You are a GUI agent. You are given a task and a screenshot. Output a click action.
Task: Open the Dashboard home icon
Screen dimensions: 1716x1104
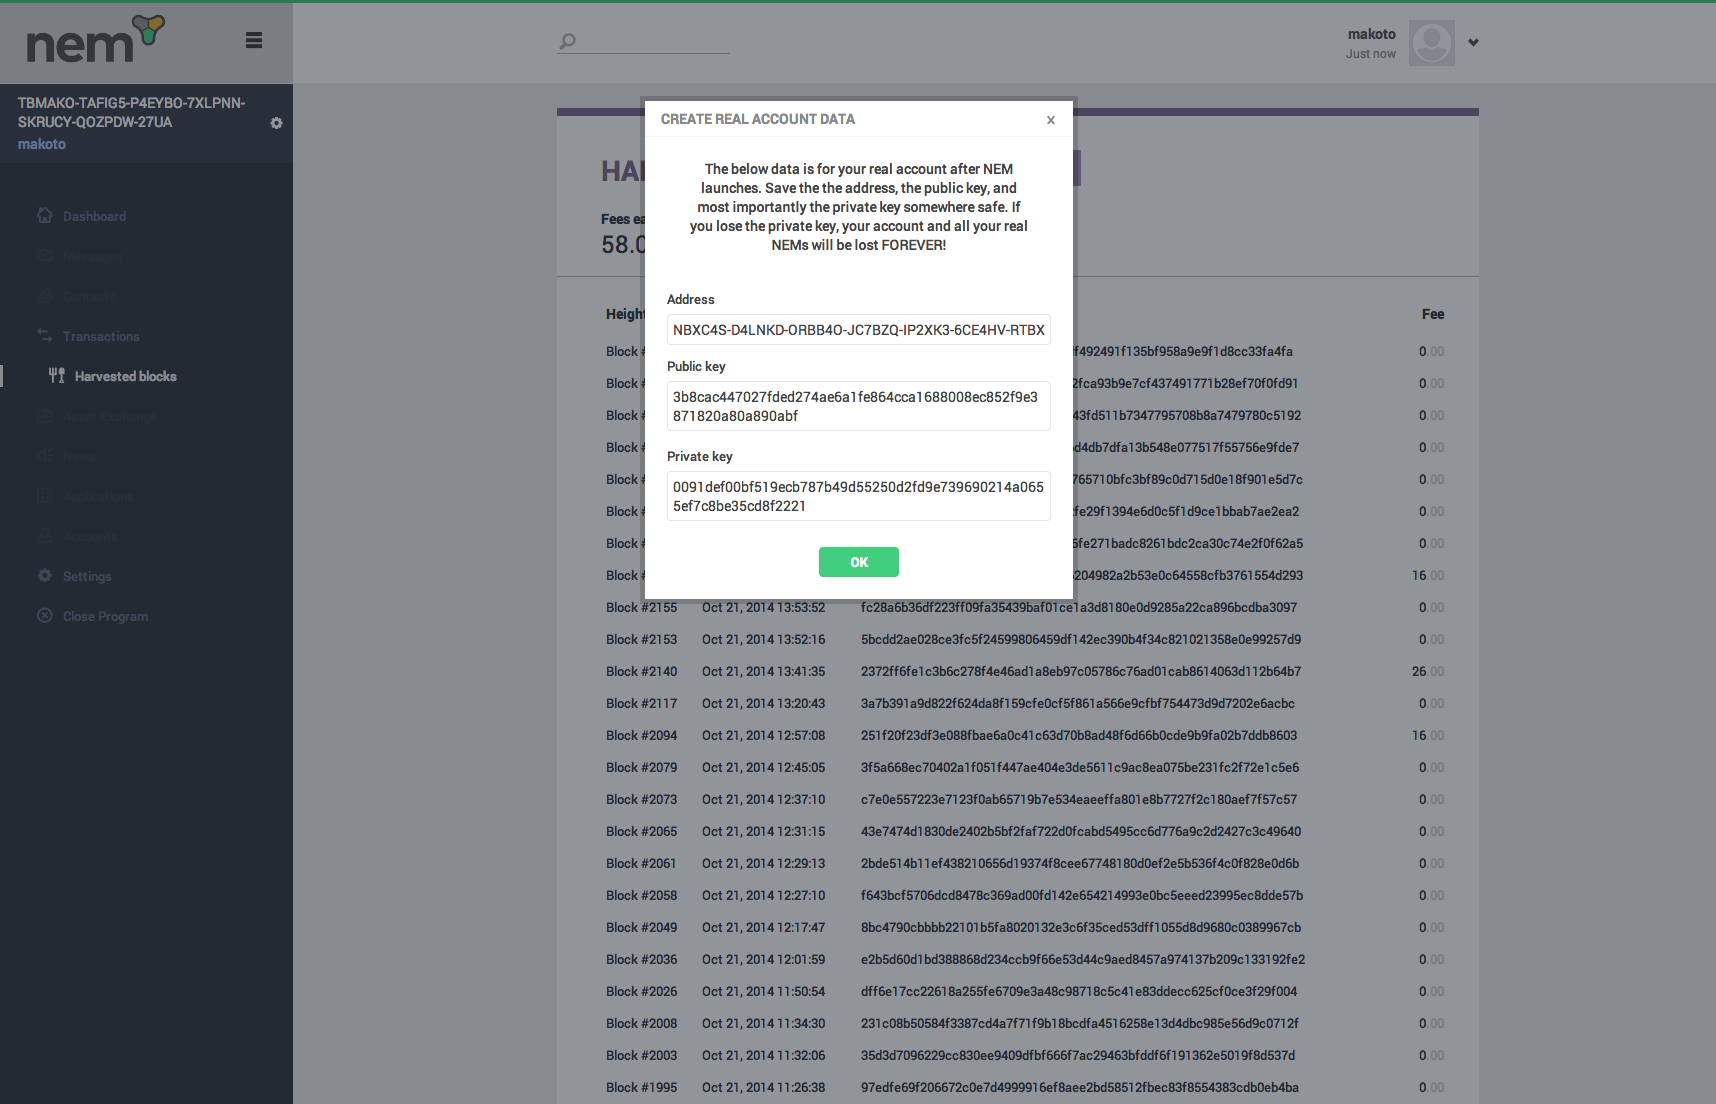[45, 215]
